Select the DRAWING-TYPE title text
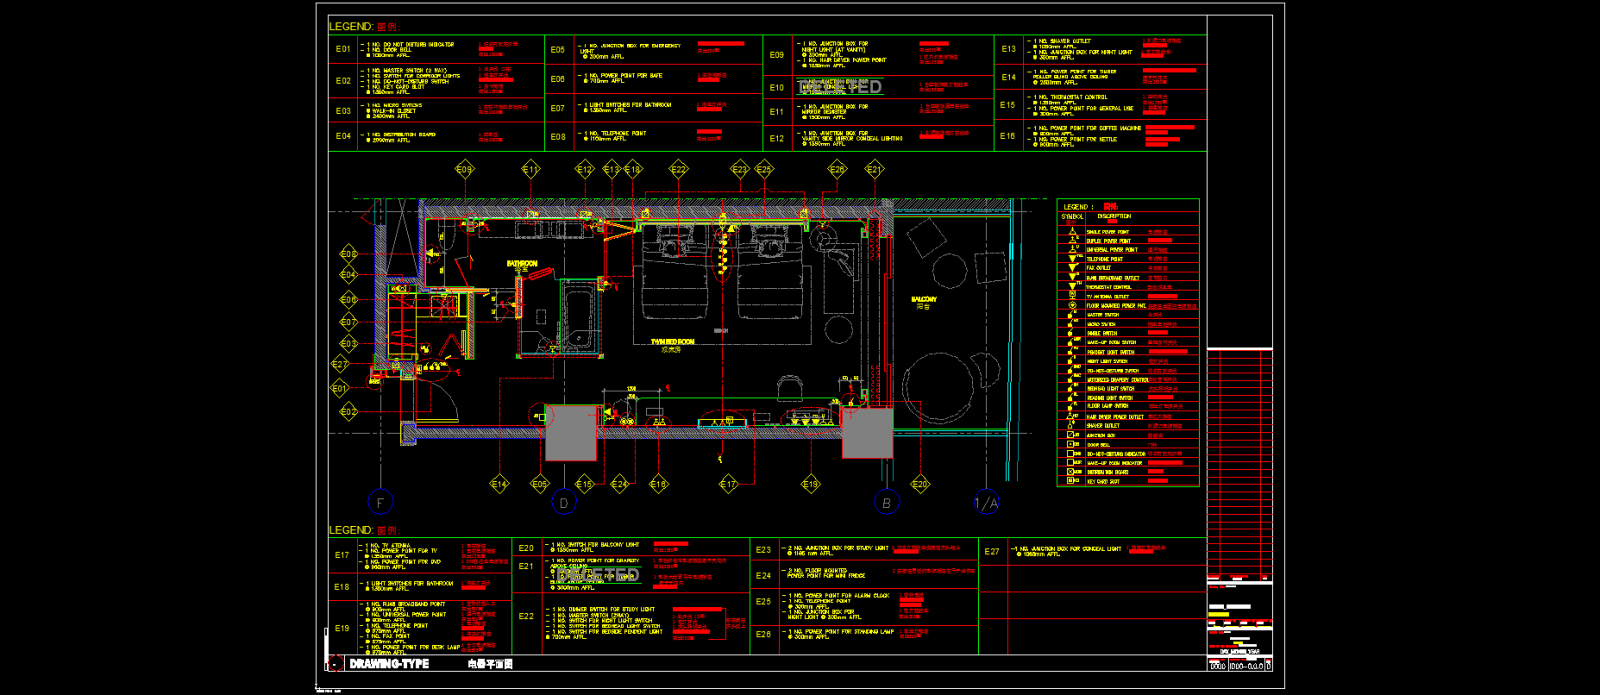The width and height of the screenshot is (1600, 695). coord(389,664)
